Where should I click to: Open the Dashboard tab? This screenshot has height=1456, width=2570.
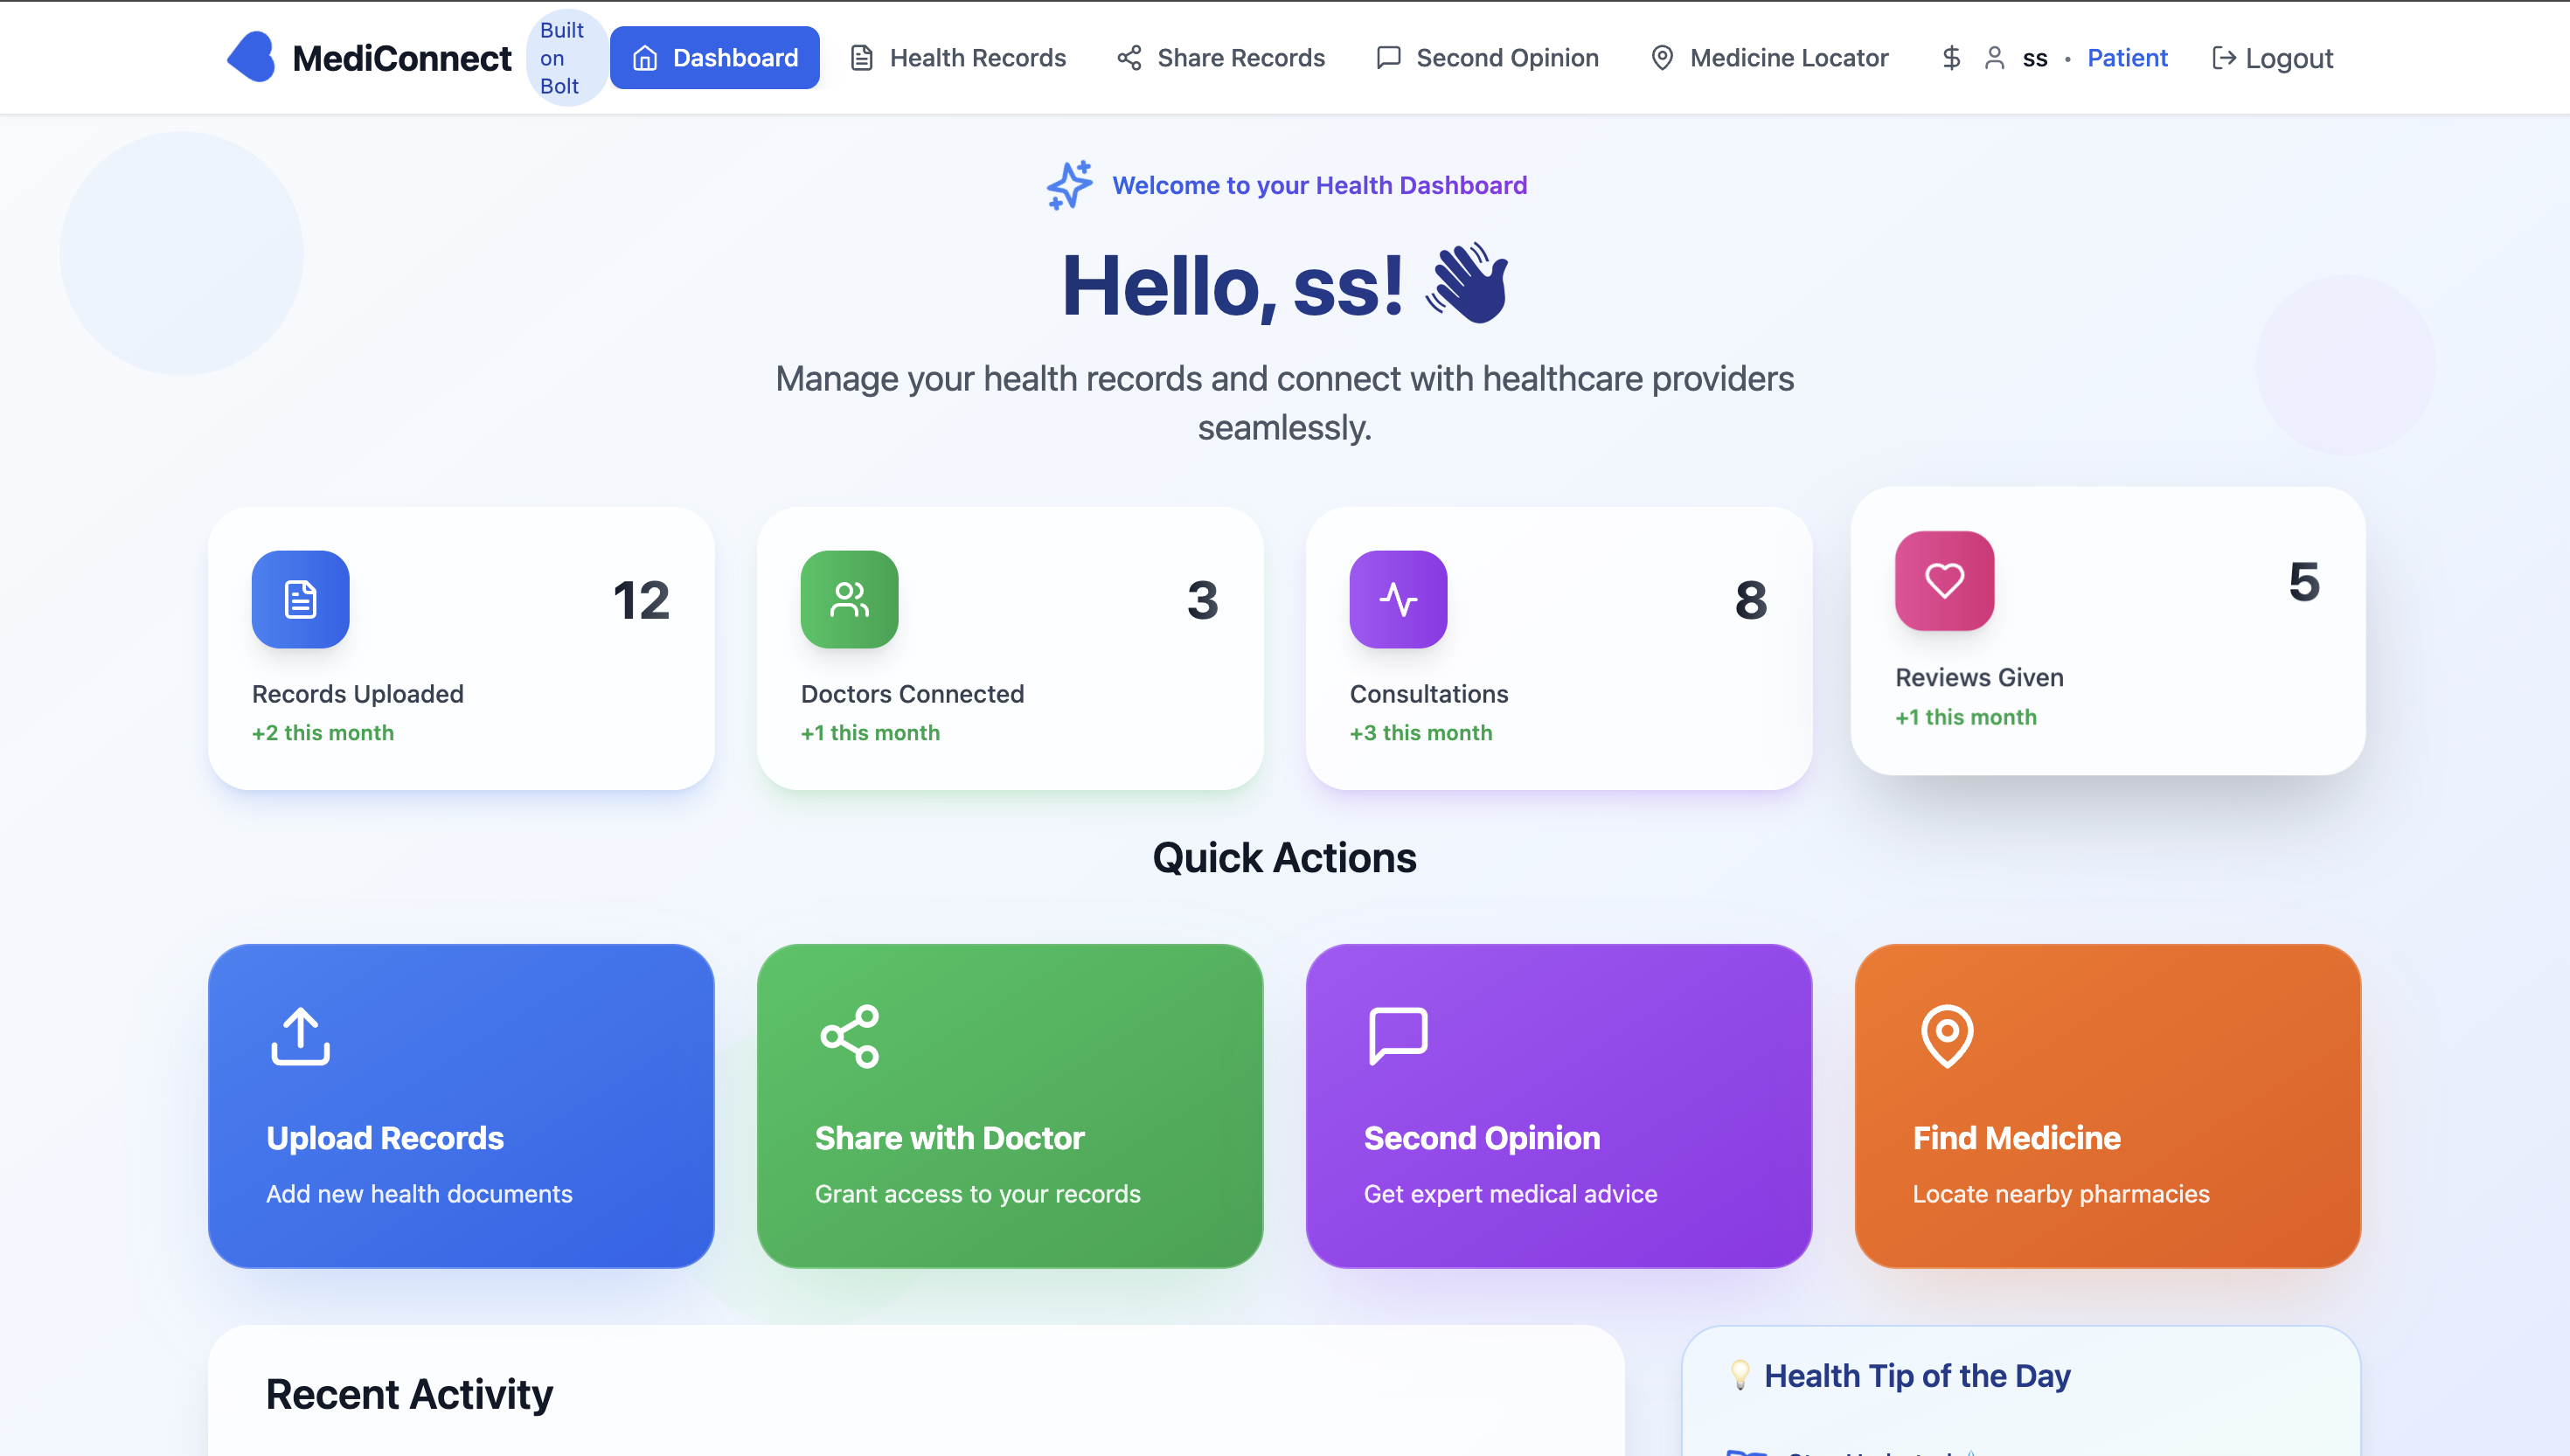pyautogui.click(x=714, y=58)
